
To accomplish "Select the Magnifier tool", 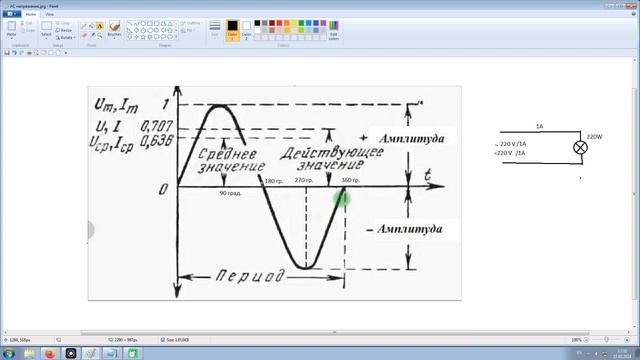I will point(100,36).
